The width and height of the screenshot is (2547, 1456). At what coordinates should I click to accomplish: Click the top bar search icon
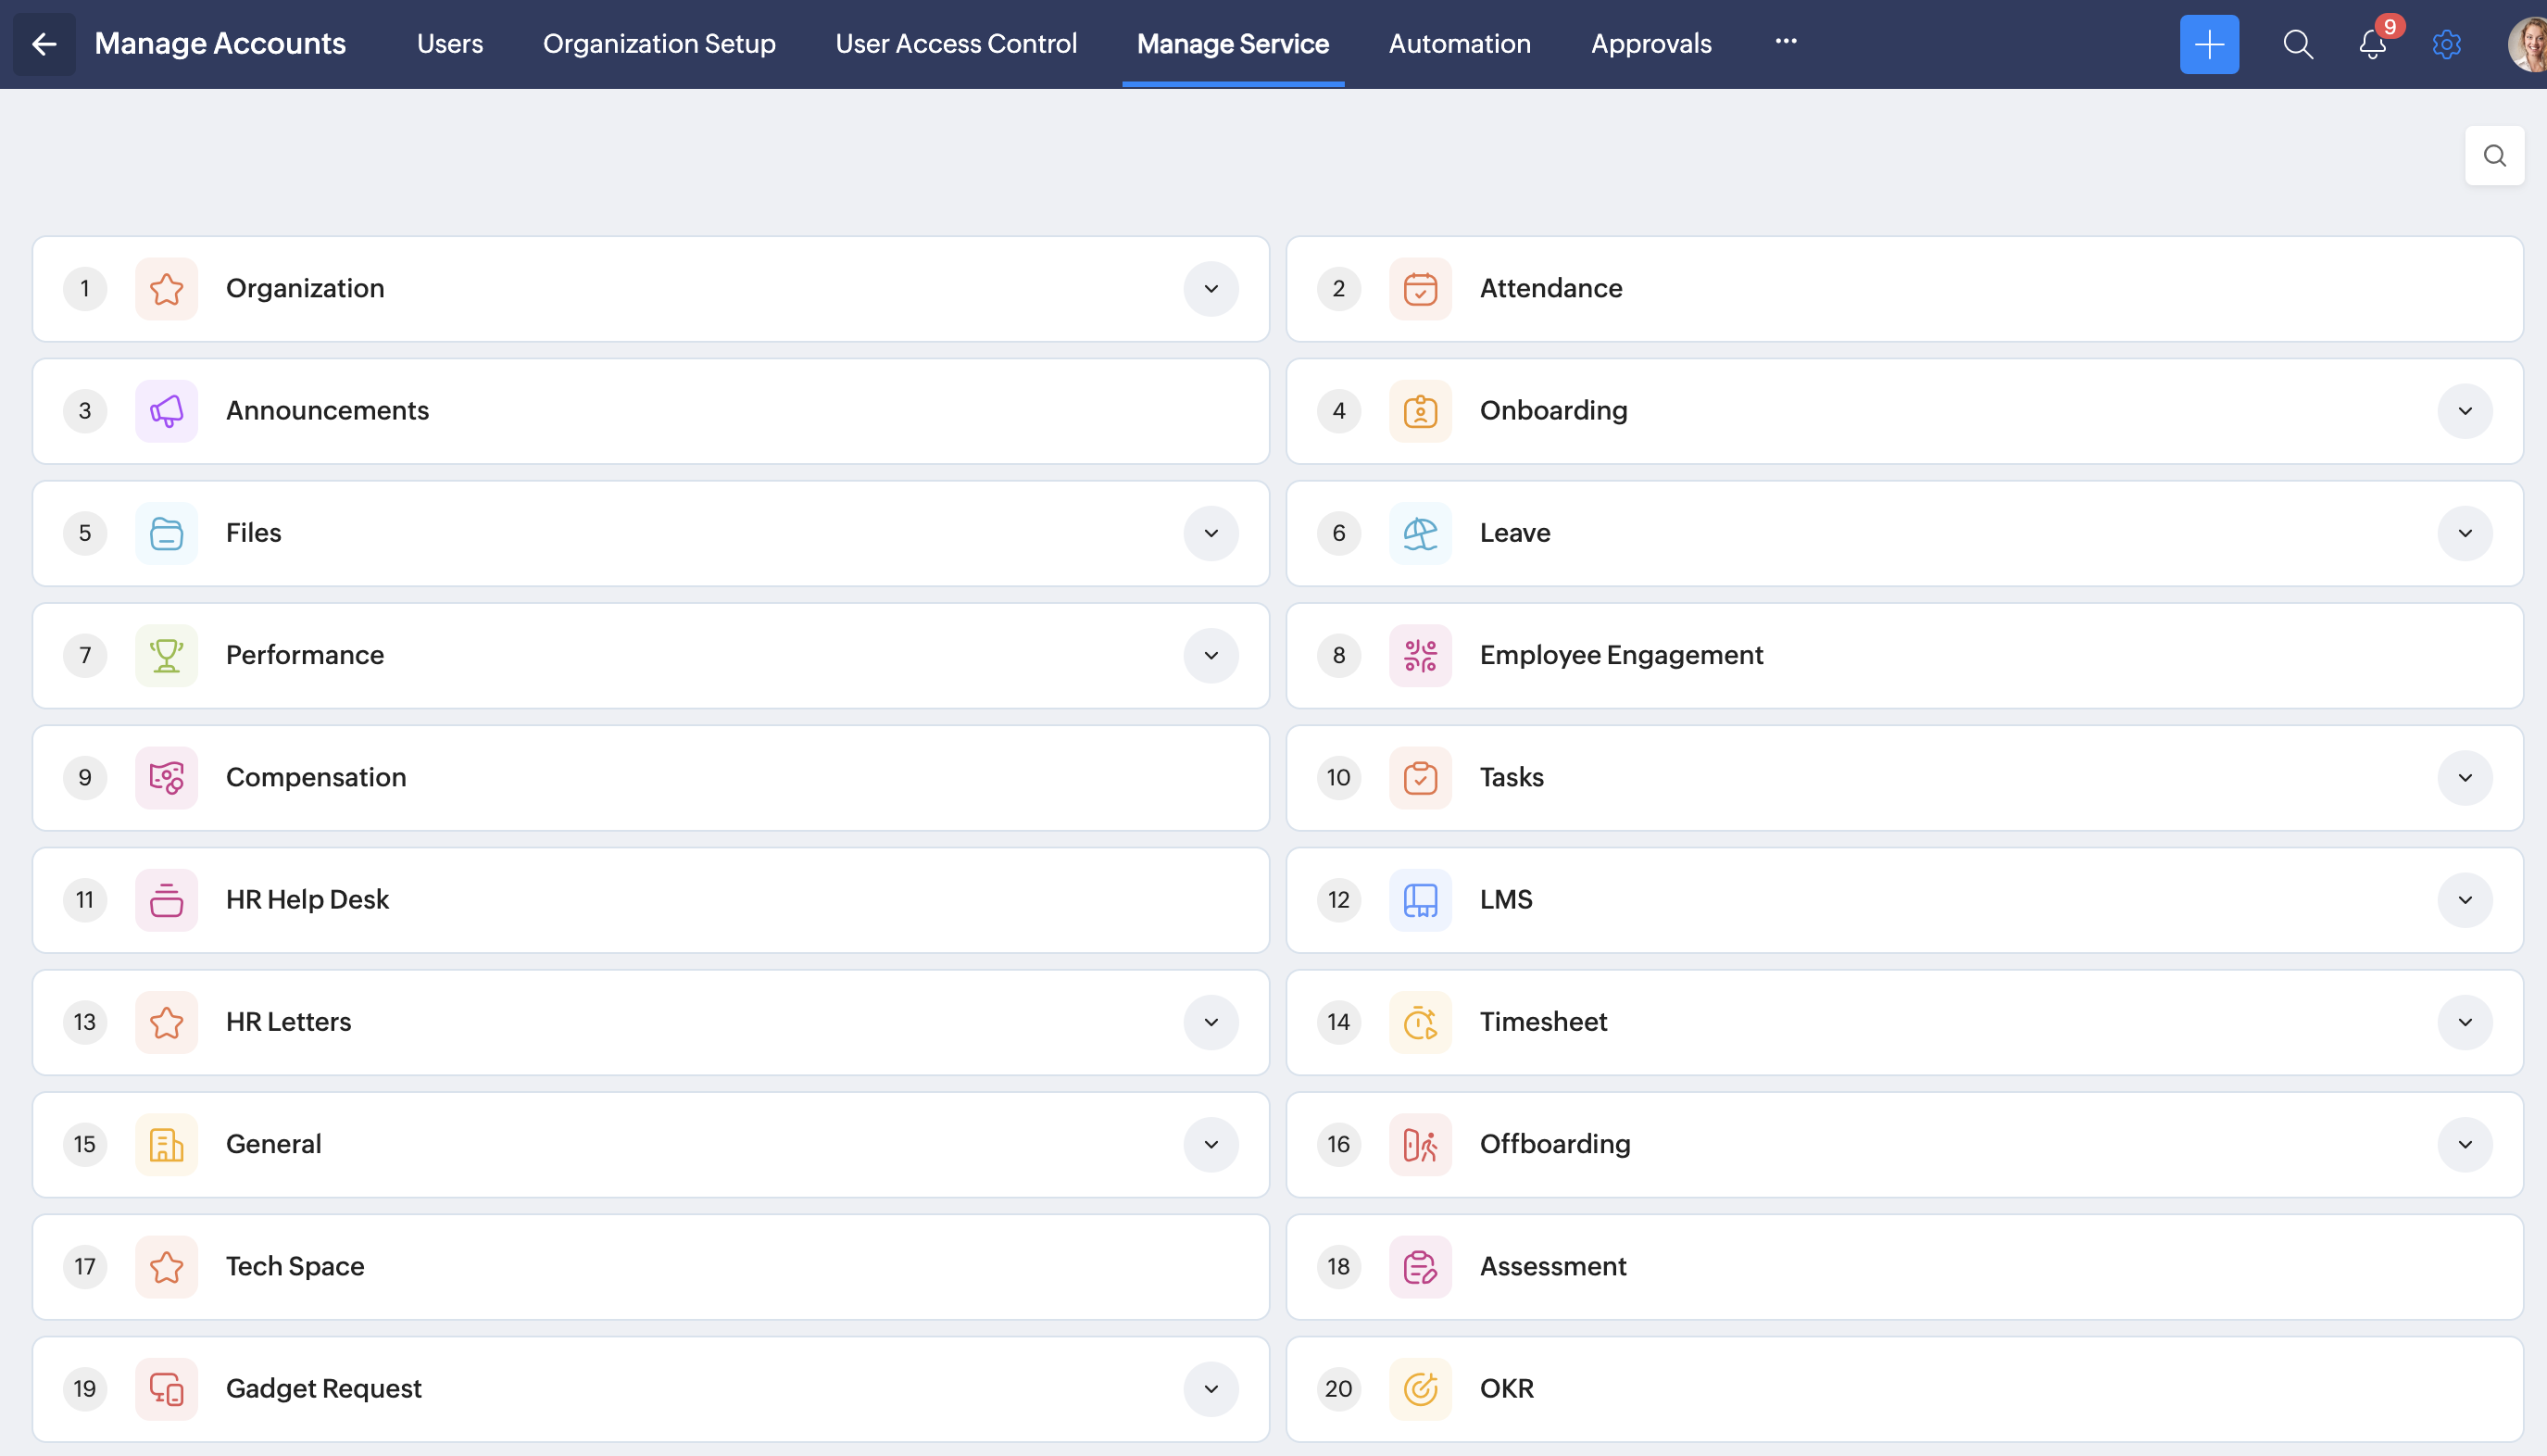coord(2297,44)
